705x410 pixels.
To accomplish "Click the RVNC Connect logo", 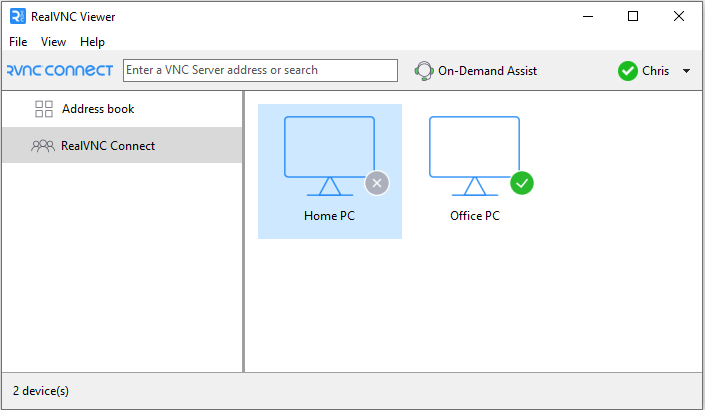I will coord(60,71).
